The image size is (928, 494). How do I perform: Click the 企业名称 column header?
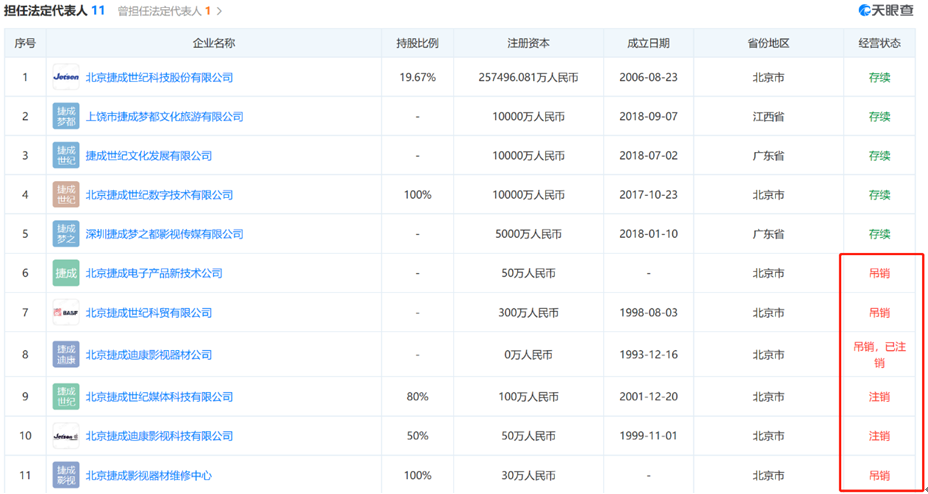coord(214,43)
